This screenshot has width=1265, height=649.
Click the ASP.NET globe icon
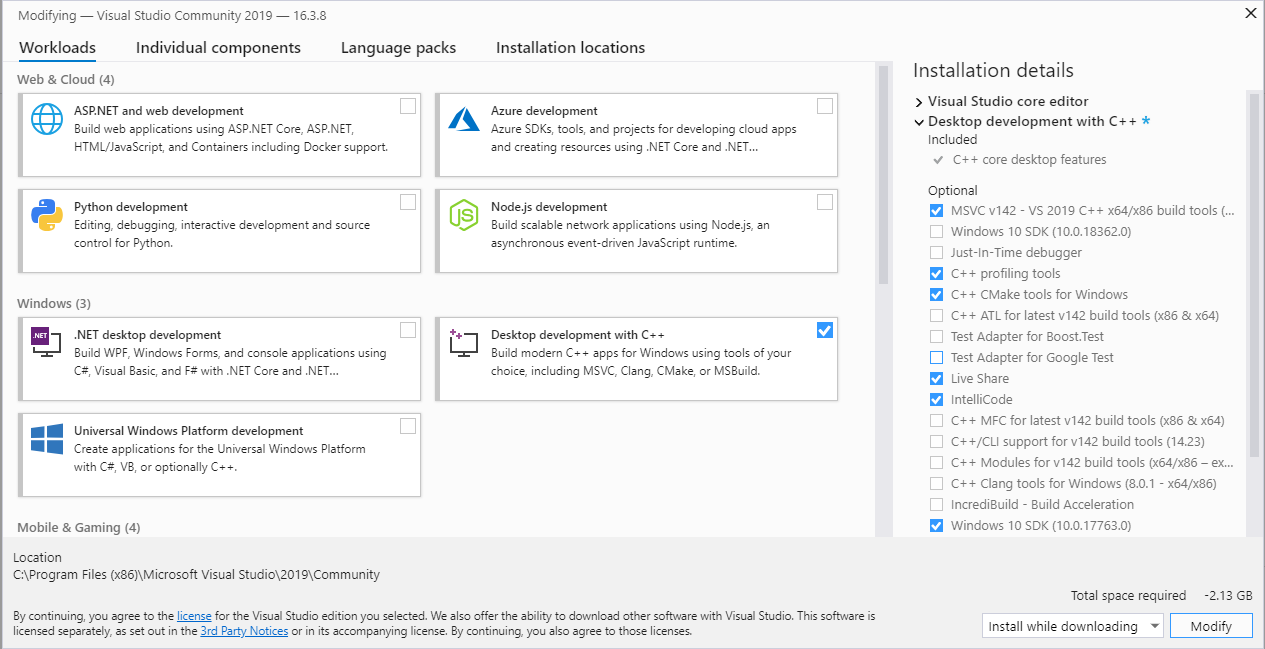(x=47, y=119)
